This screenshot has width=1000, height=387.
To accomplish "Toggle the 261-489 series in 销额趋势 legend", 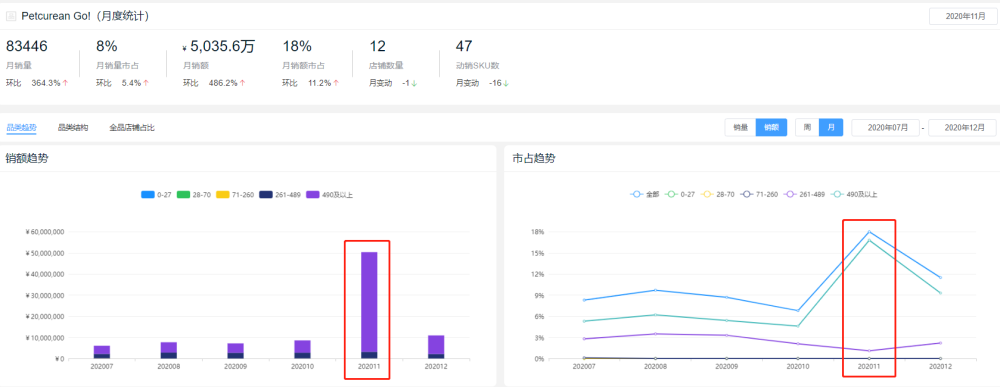I will [279, 195].
